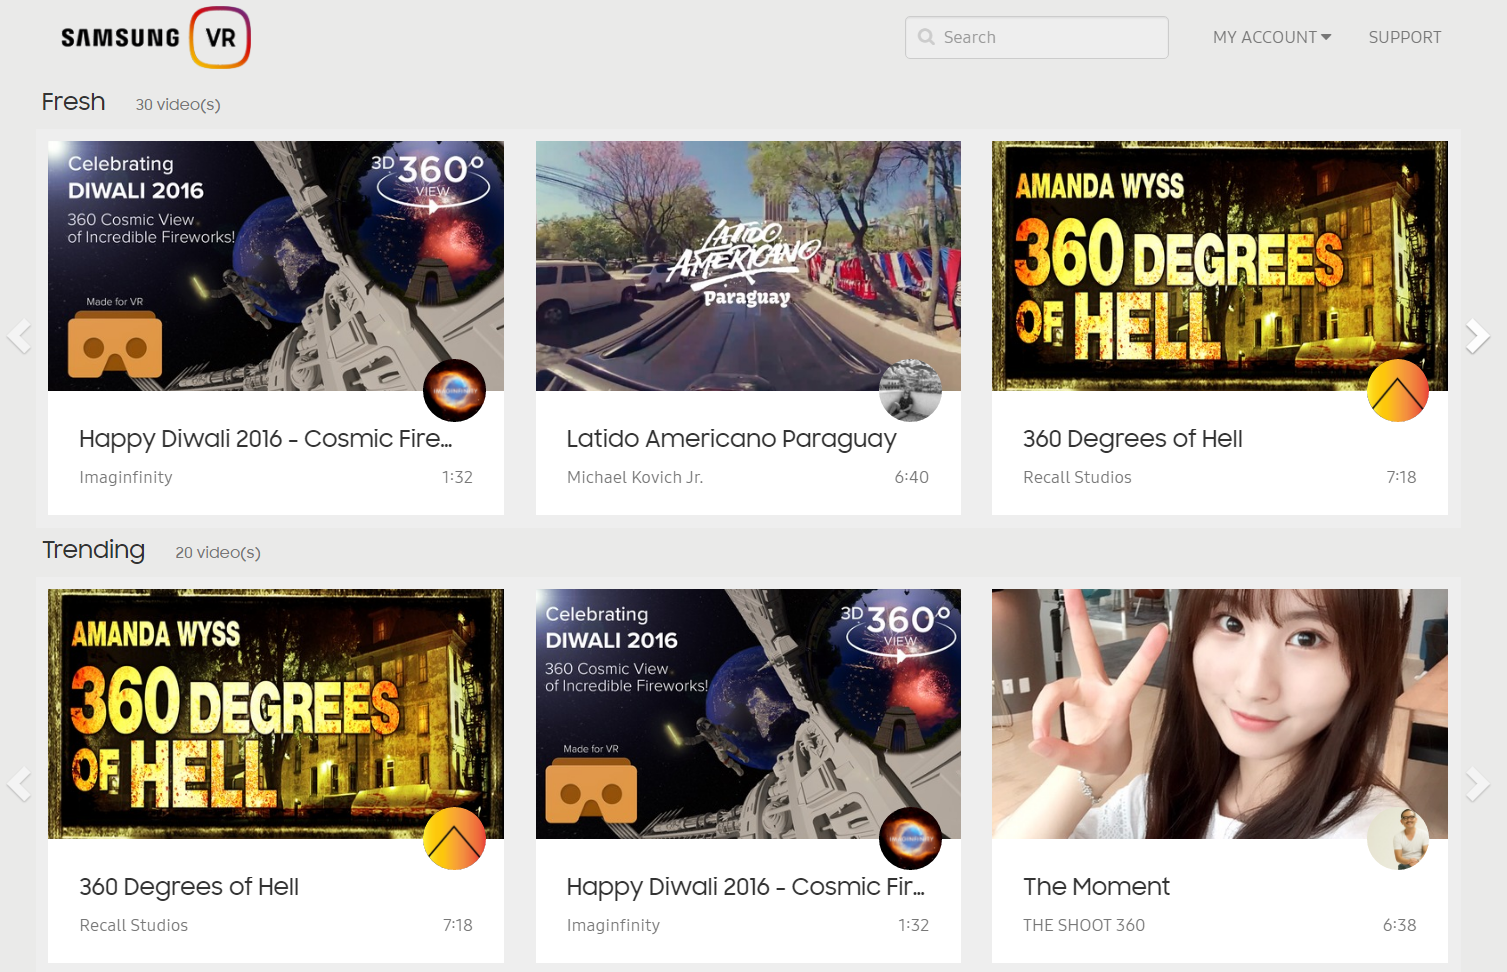Go to next videos in Fresh row
Image resolution: width=1507 pixels, height=972 pixels.
point(1477,336)
